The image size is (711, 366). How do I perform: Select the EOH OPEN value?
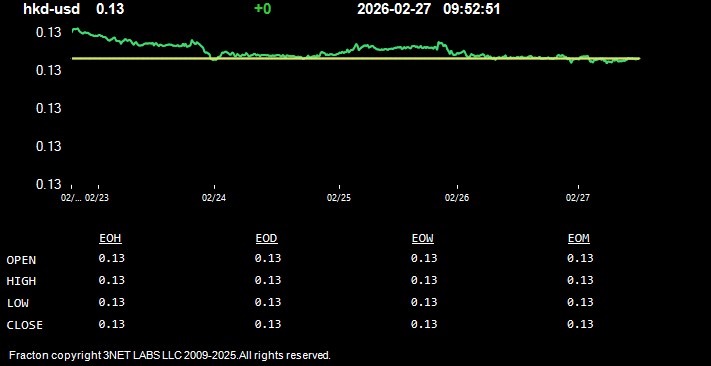[x=112, y=258]
